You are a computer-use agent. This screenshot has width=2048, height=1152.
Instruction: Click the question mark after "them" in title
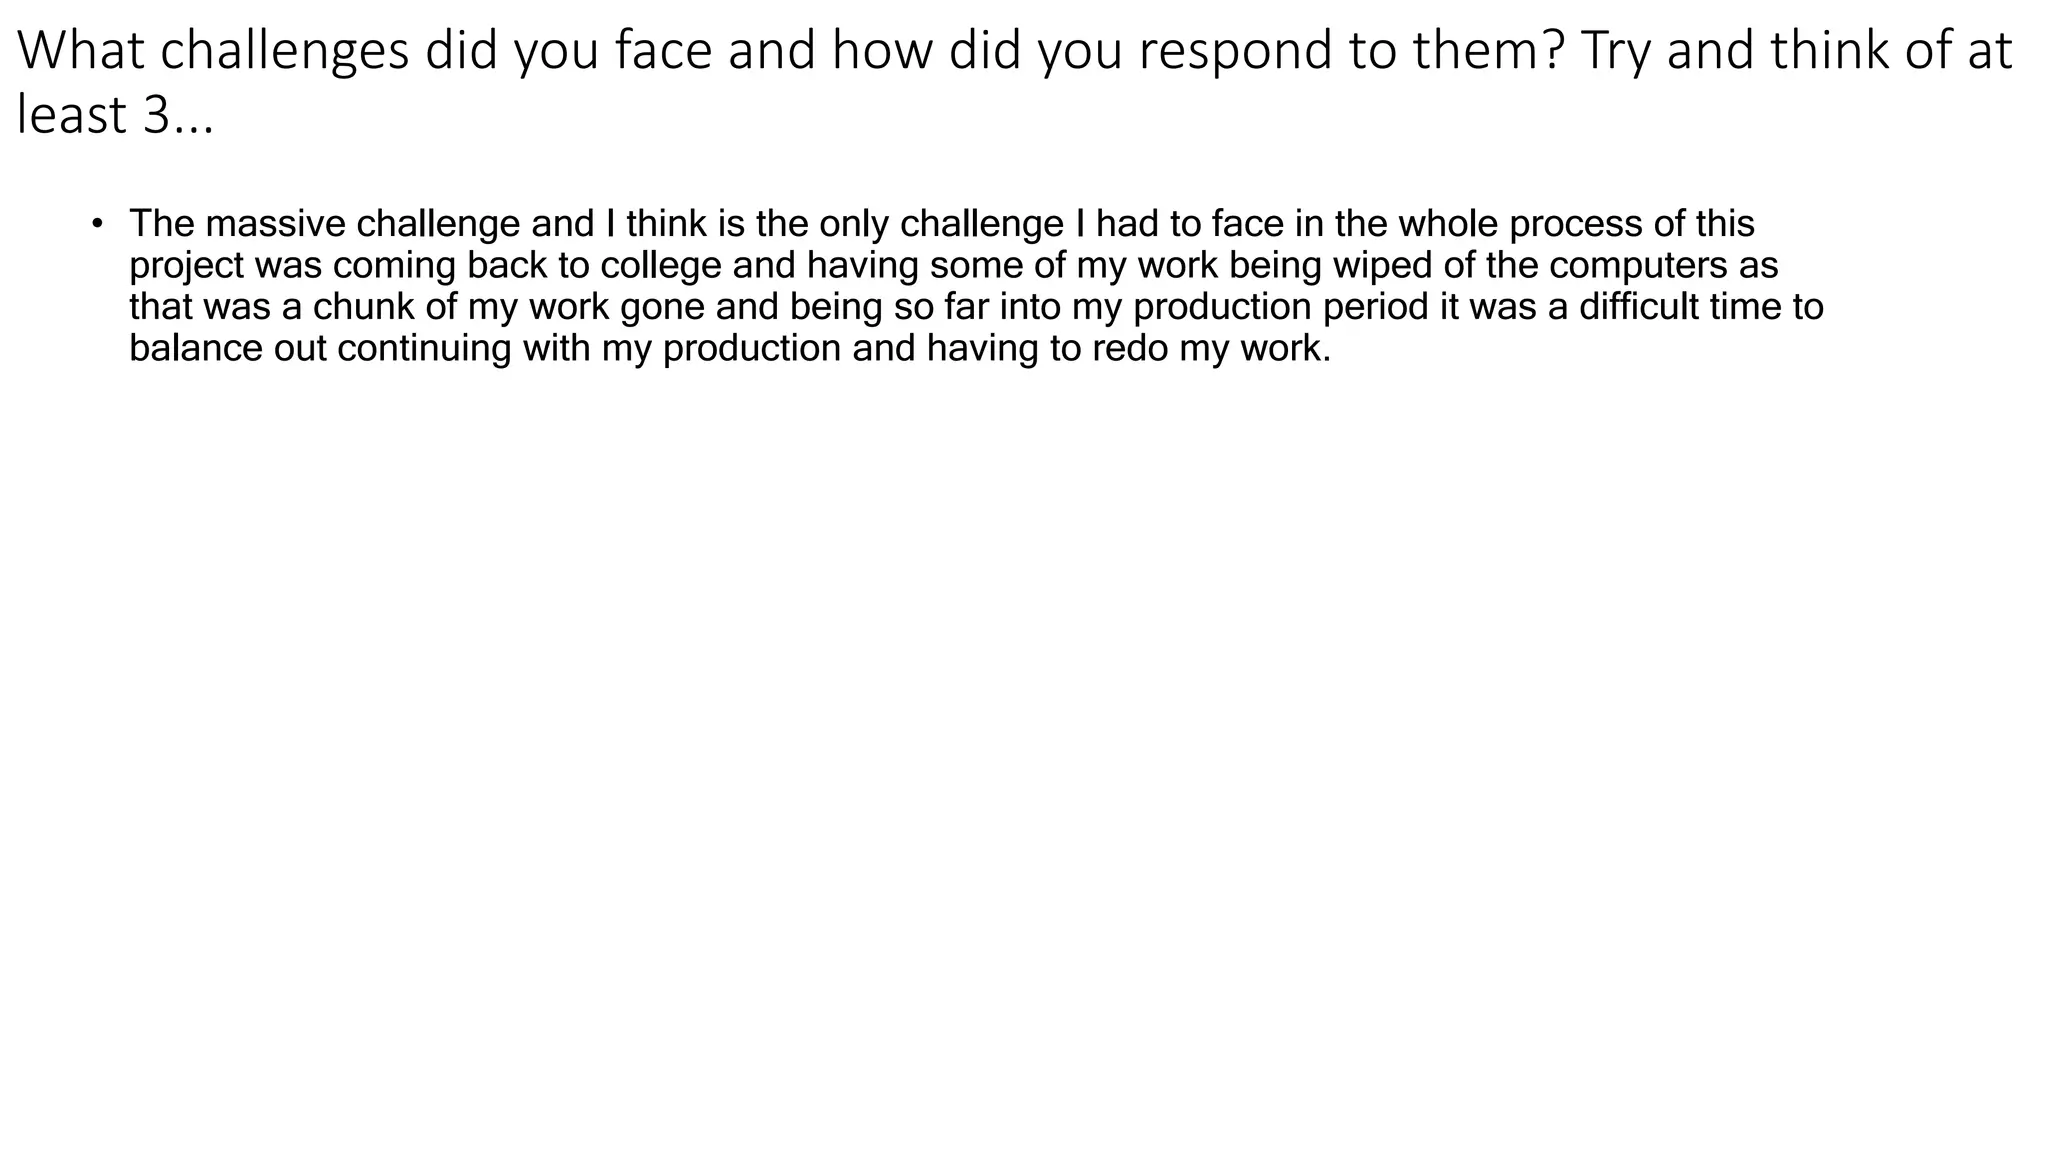1554,50
